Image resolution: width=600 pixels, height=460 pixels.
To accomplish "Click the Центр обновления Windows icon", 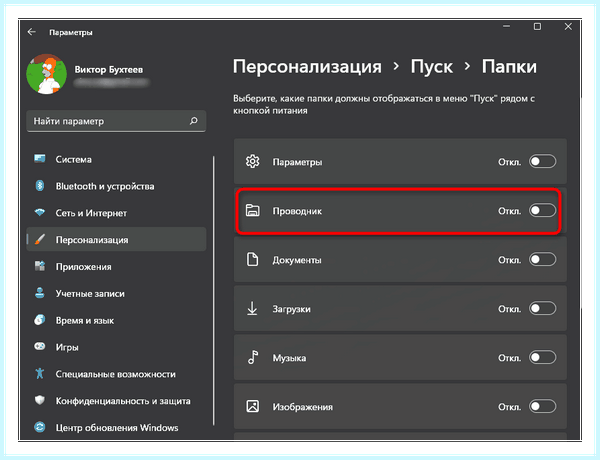I will point(40,427).
